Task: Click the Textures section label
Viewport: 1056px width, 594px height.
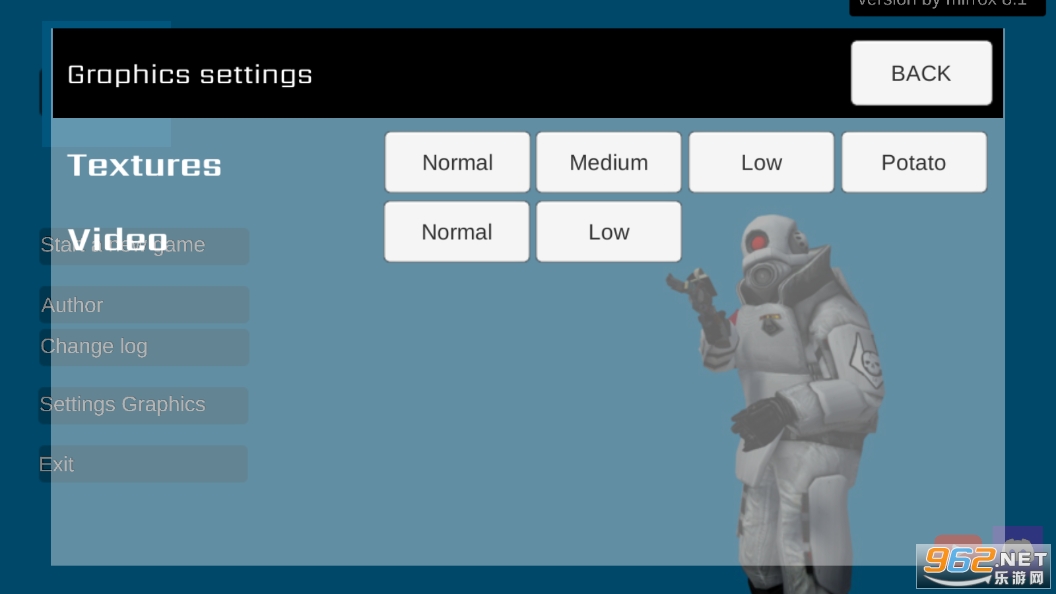Action: pos(144,165)
